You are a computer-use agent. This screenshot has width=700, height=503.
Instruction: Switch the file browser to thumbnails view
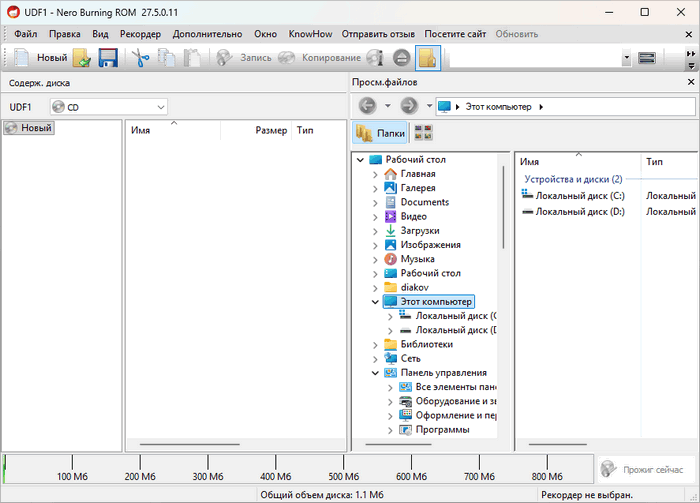[423, 133]
